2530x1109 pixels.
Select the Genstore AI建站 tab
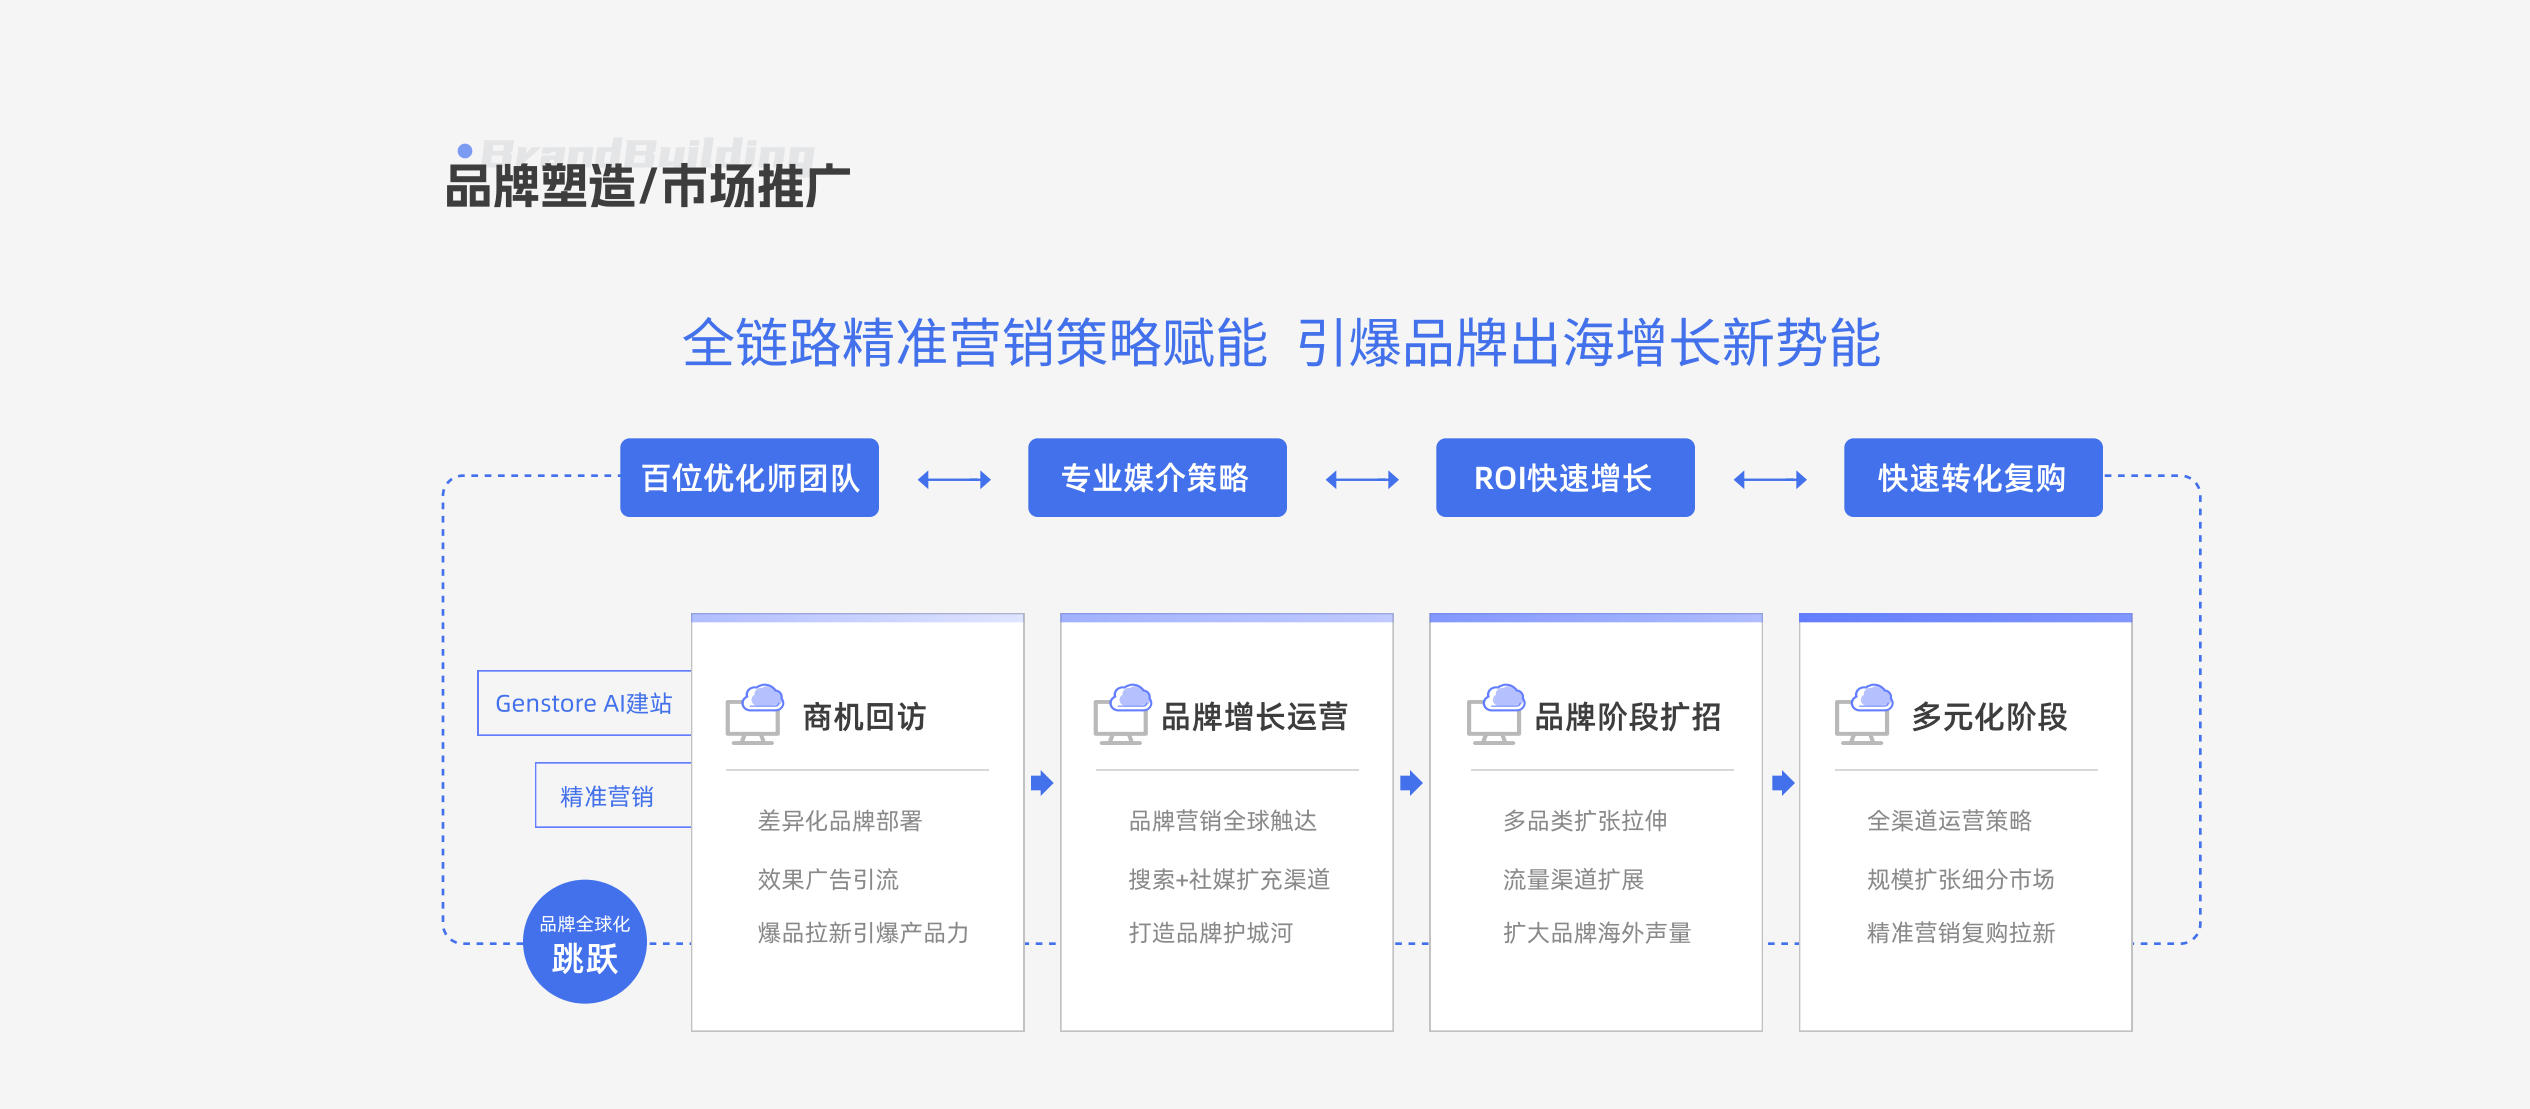(x=584, y=704)
